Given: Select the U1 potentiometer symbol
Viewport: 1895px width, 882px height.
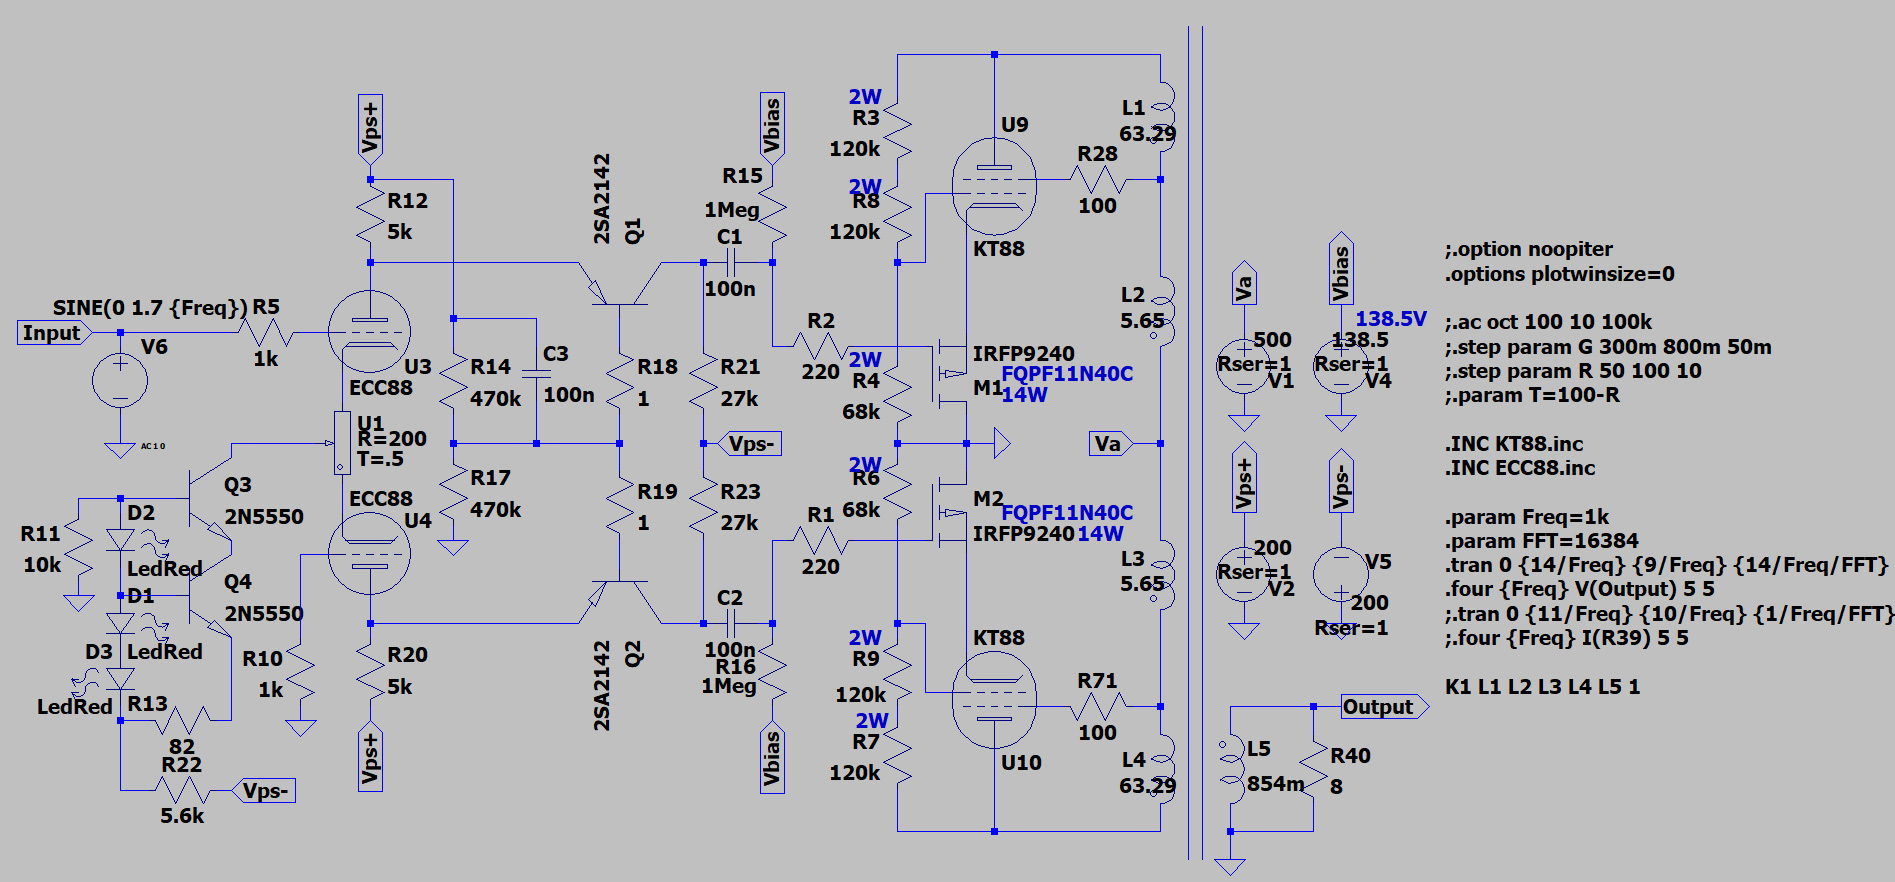Looking at the screenshot, I should pyautogui.click(x=342, y=442).
